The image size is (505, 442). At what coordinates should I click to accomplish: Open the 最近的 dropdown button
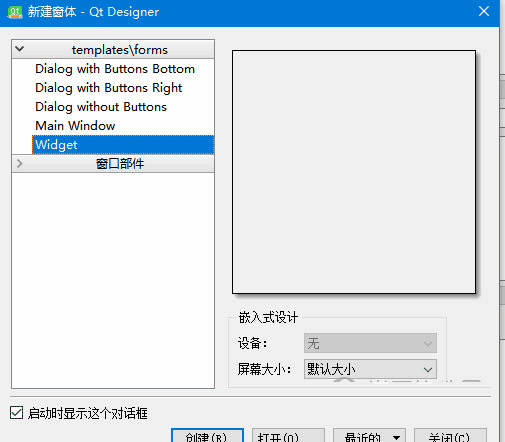[369, 435]
